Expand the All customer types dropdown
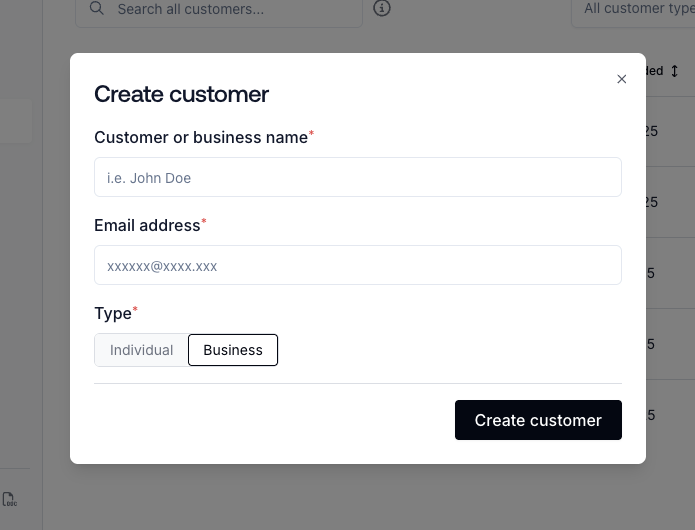This screenshot has width=695, height=530. pyautogui.click(x=634, y=9)
